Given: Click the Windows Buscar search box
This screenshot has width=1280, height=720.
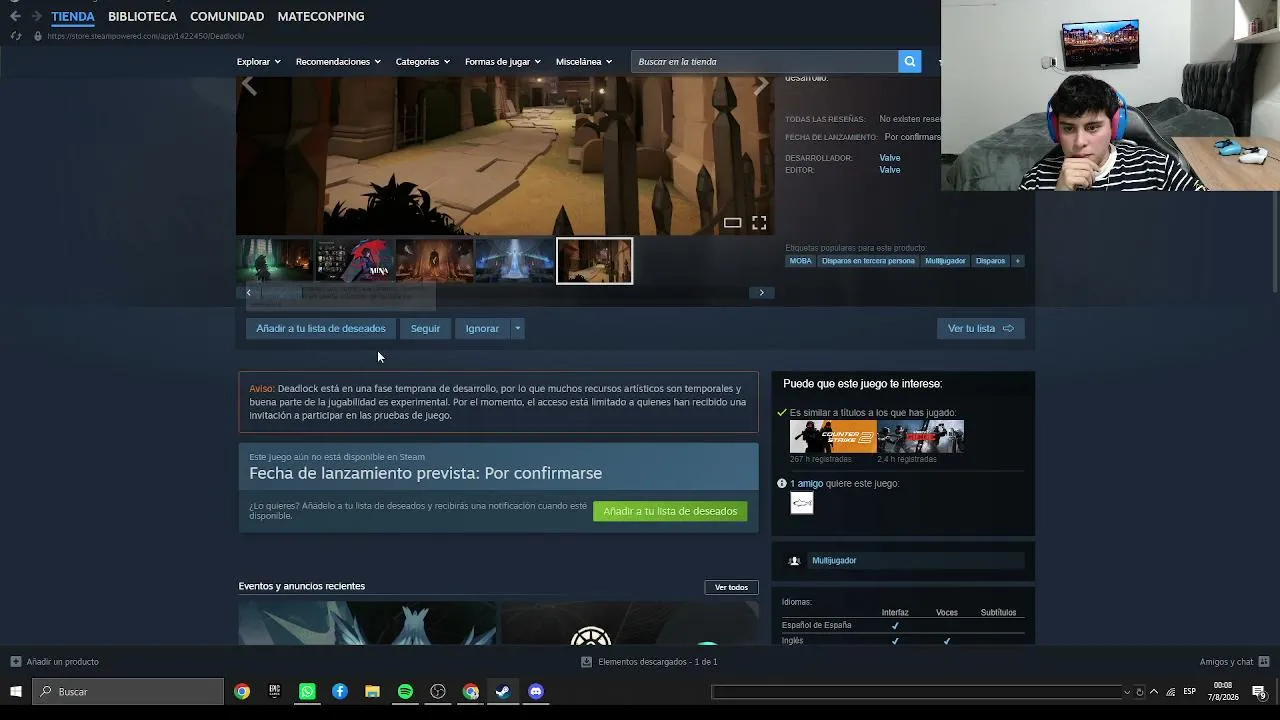Looking at the screenshot, I should pyautogui.click(x=128, y=692).
